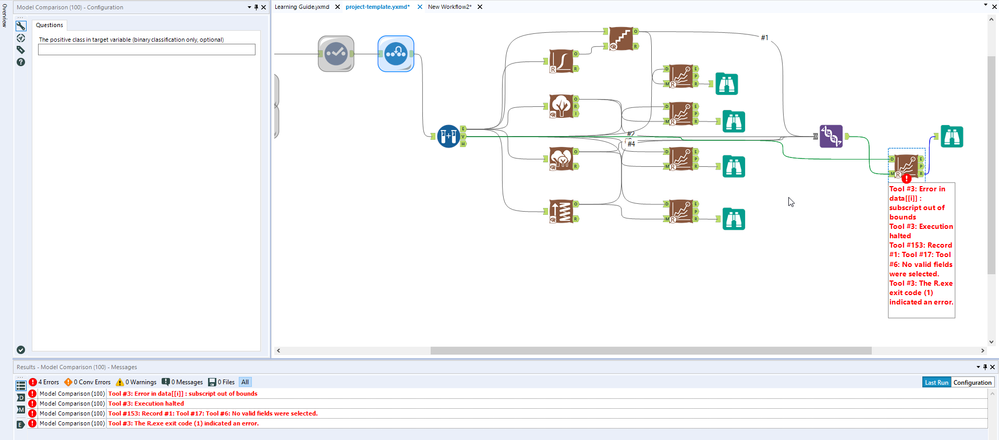Screen dimensions: 999x440
Task: Close the New Workflow2 tab
Action: click(x=480, y=7)
